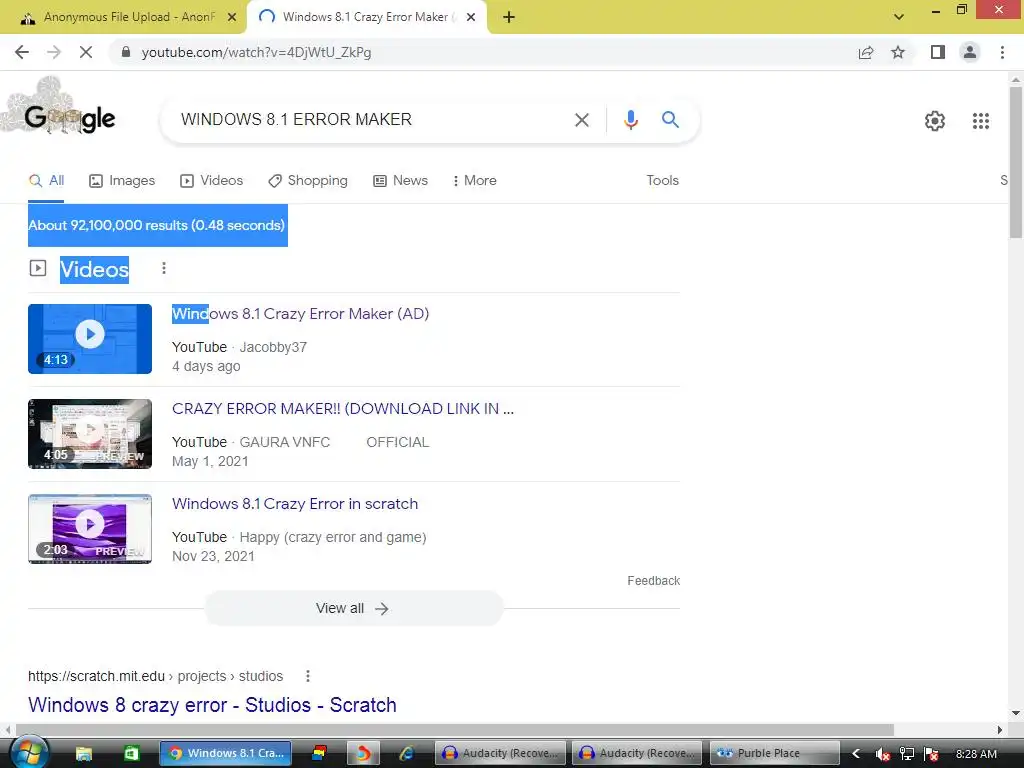Image resolution: width=1024 pixels, height=768 pixels.
Task: Expand the More search categories
Action: click(x=475, y=181)
